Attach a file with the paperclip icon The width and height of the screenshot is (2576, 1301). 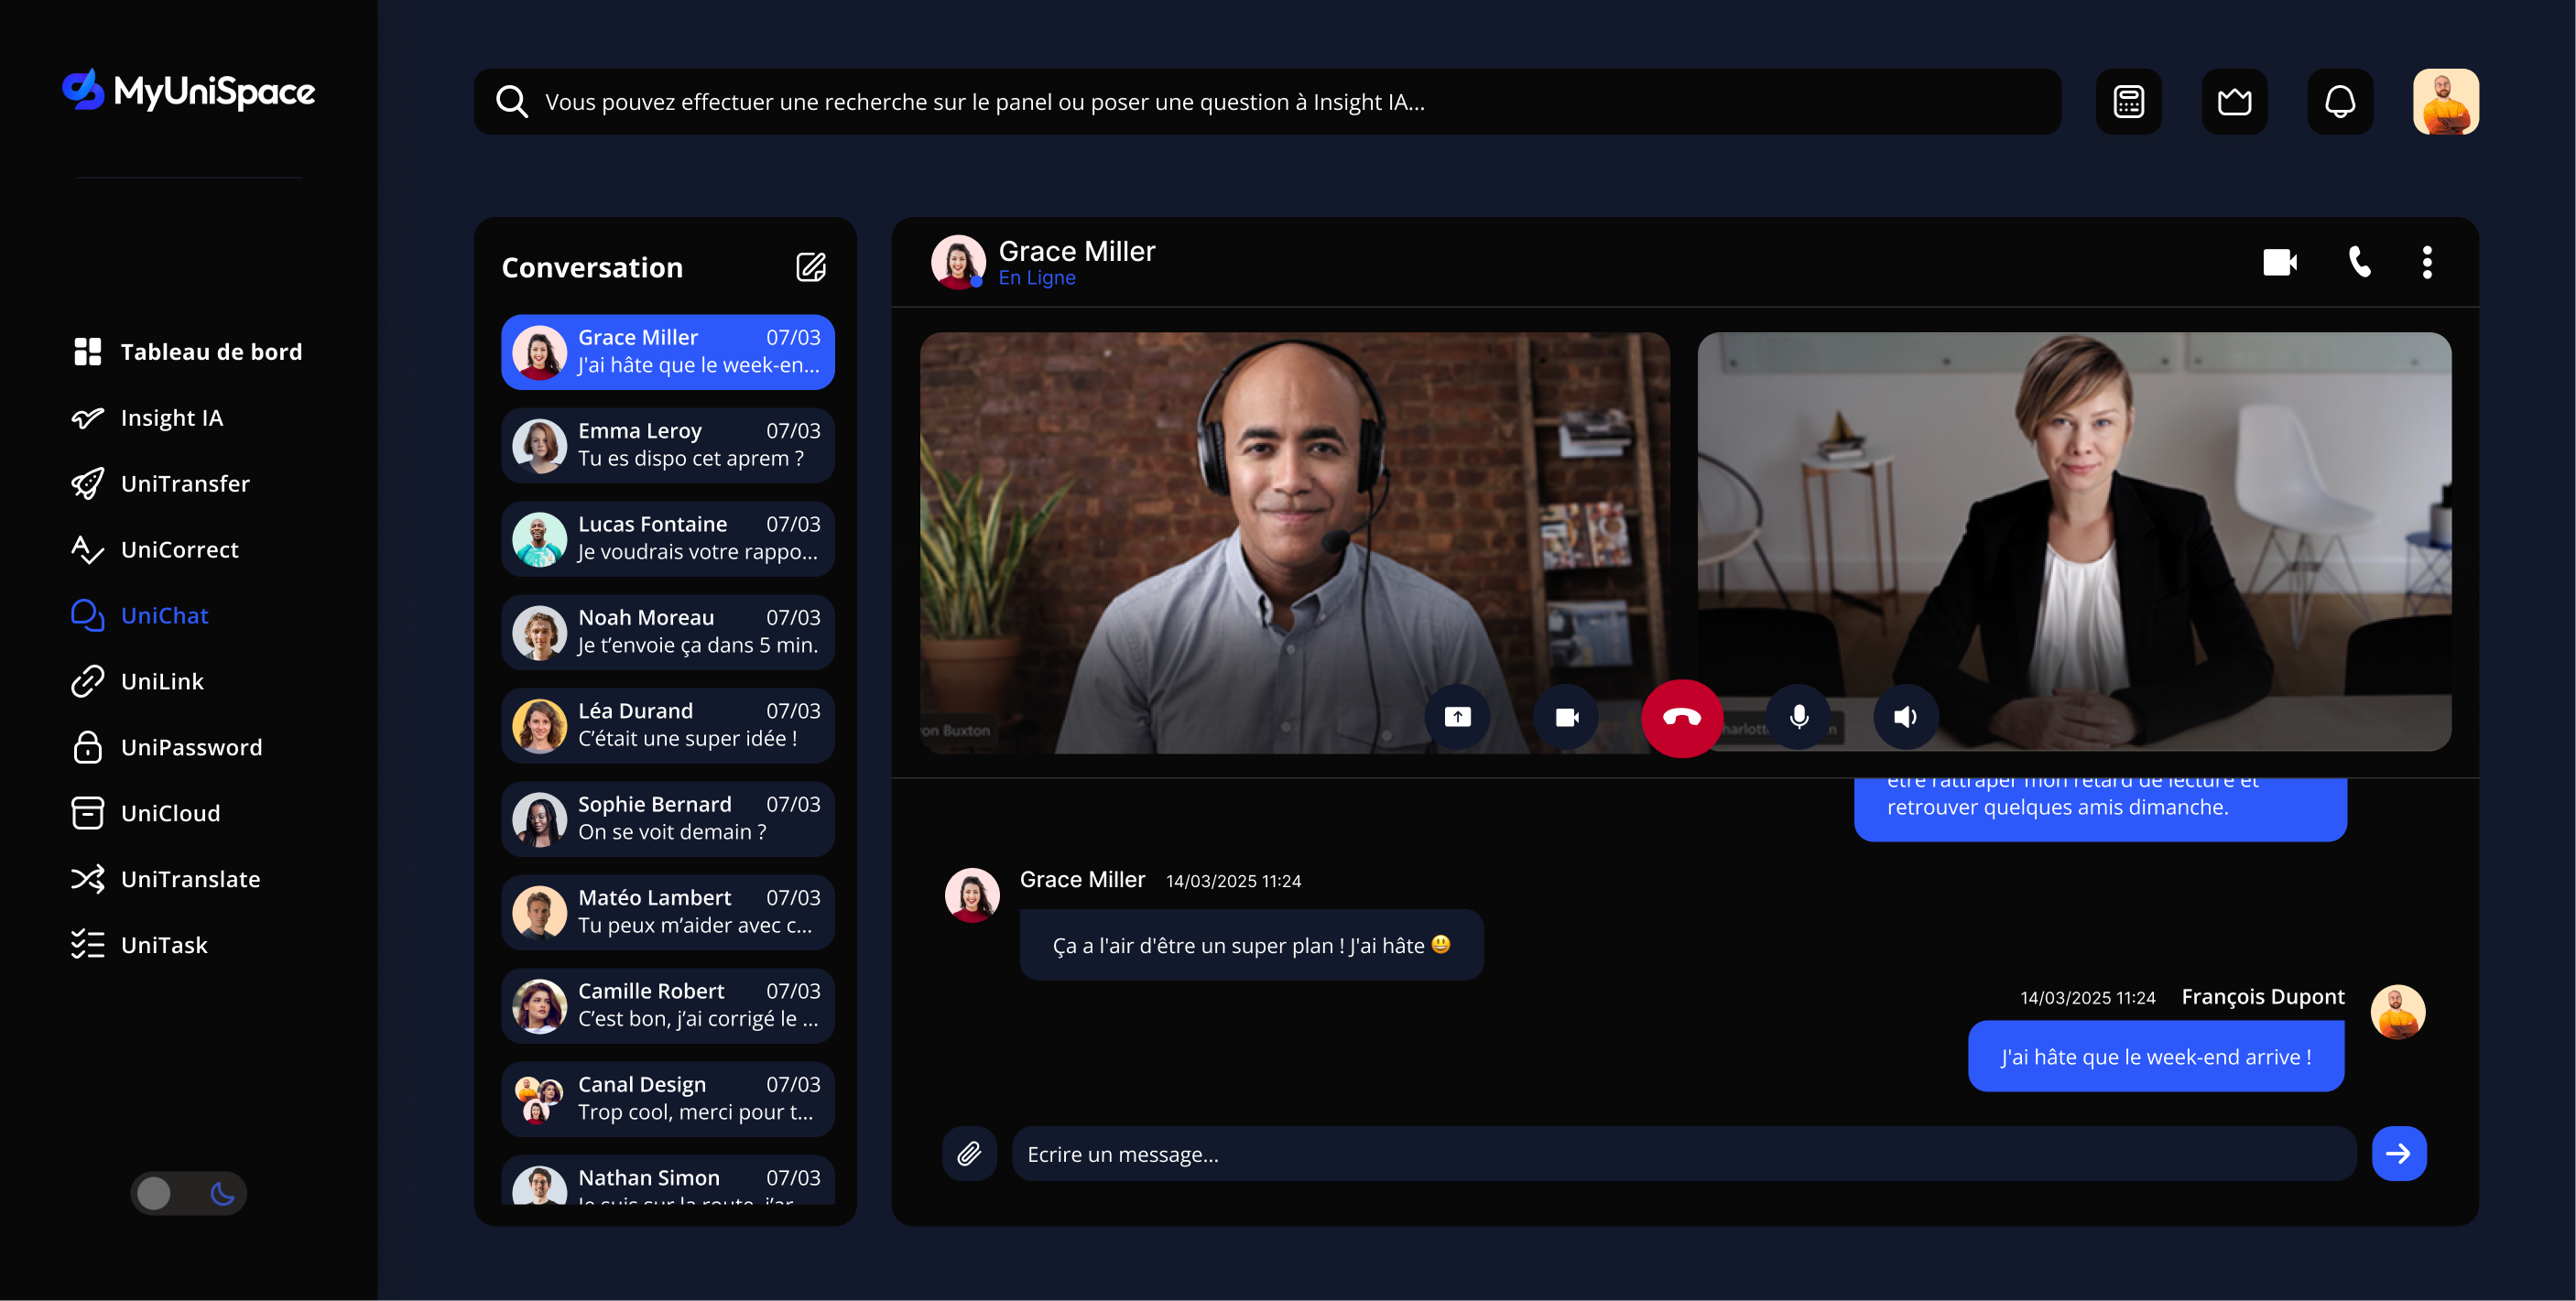[968, 1153]
